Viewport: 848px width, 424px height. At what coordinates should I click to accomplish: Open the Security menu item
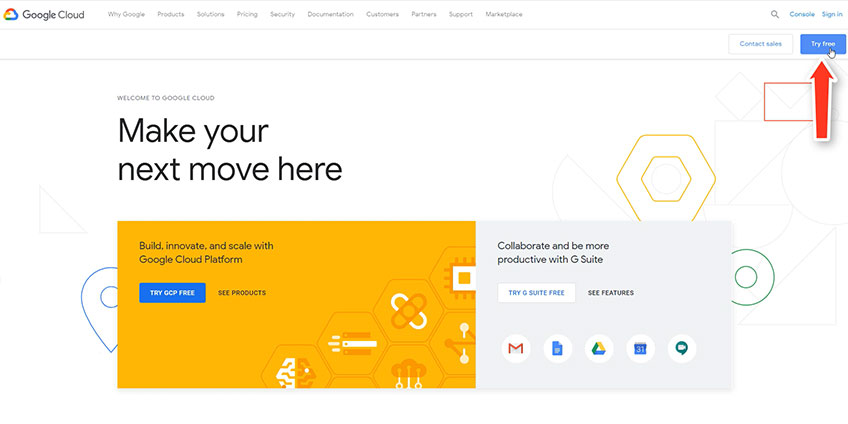(282, 15)
